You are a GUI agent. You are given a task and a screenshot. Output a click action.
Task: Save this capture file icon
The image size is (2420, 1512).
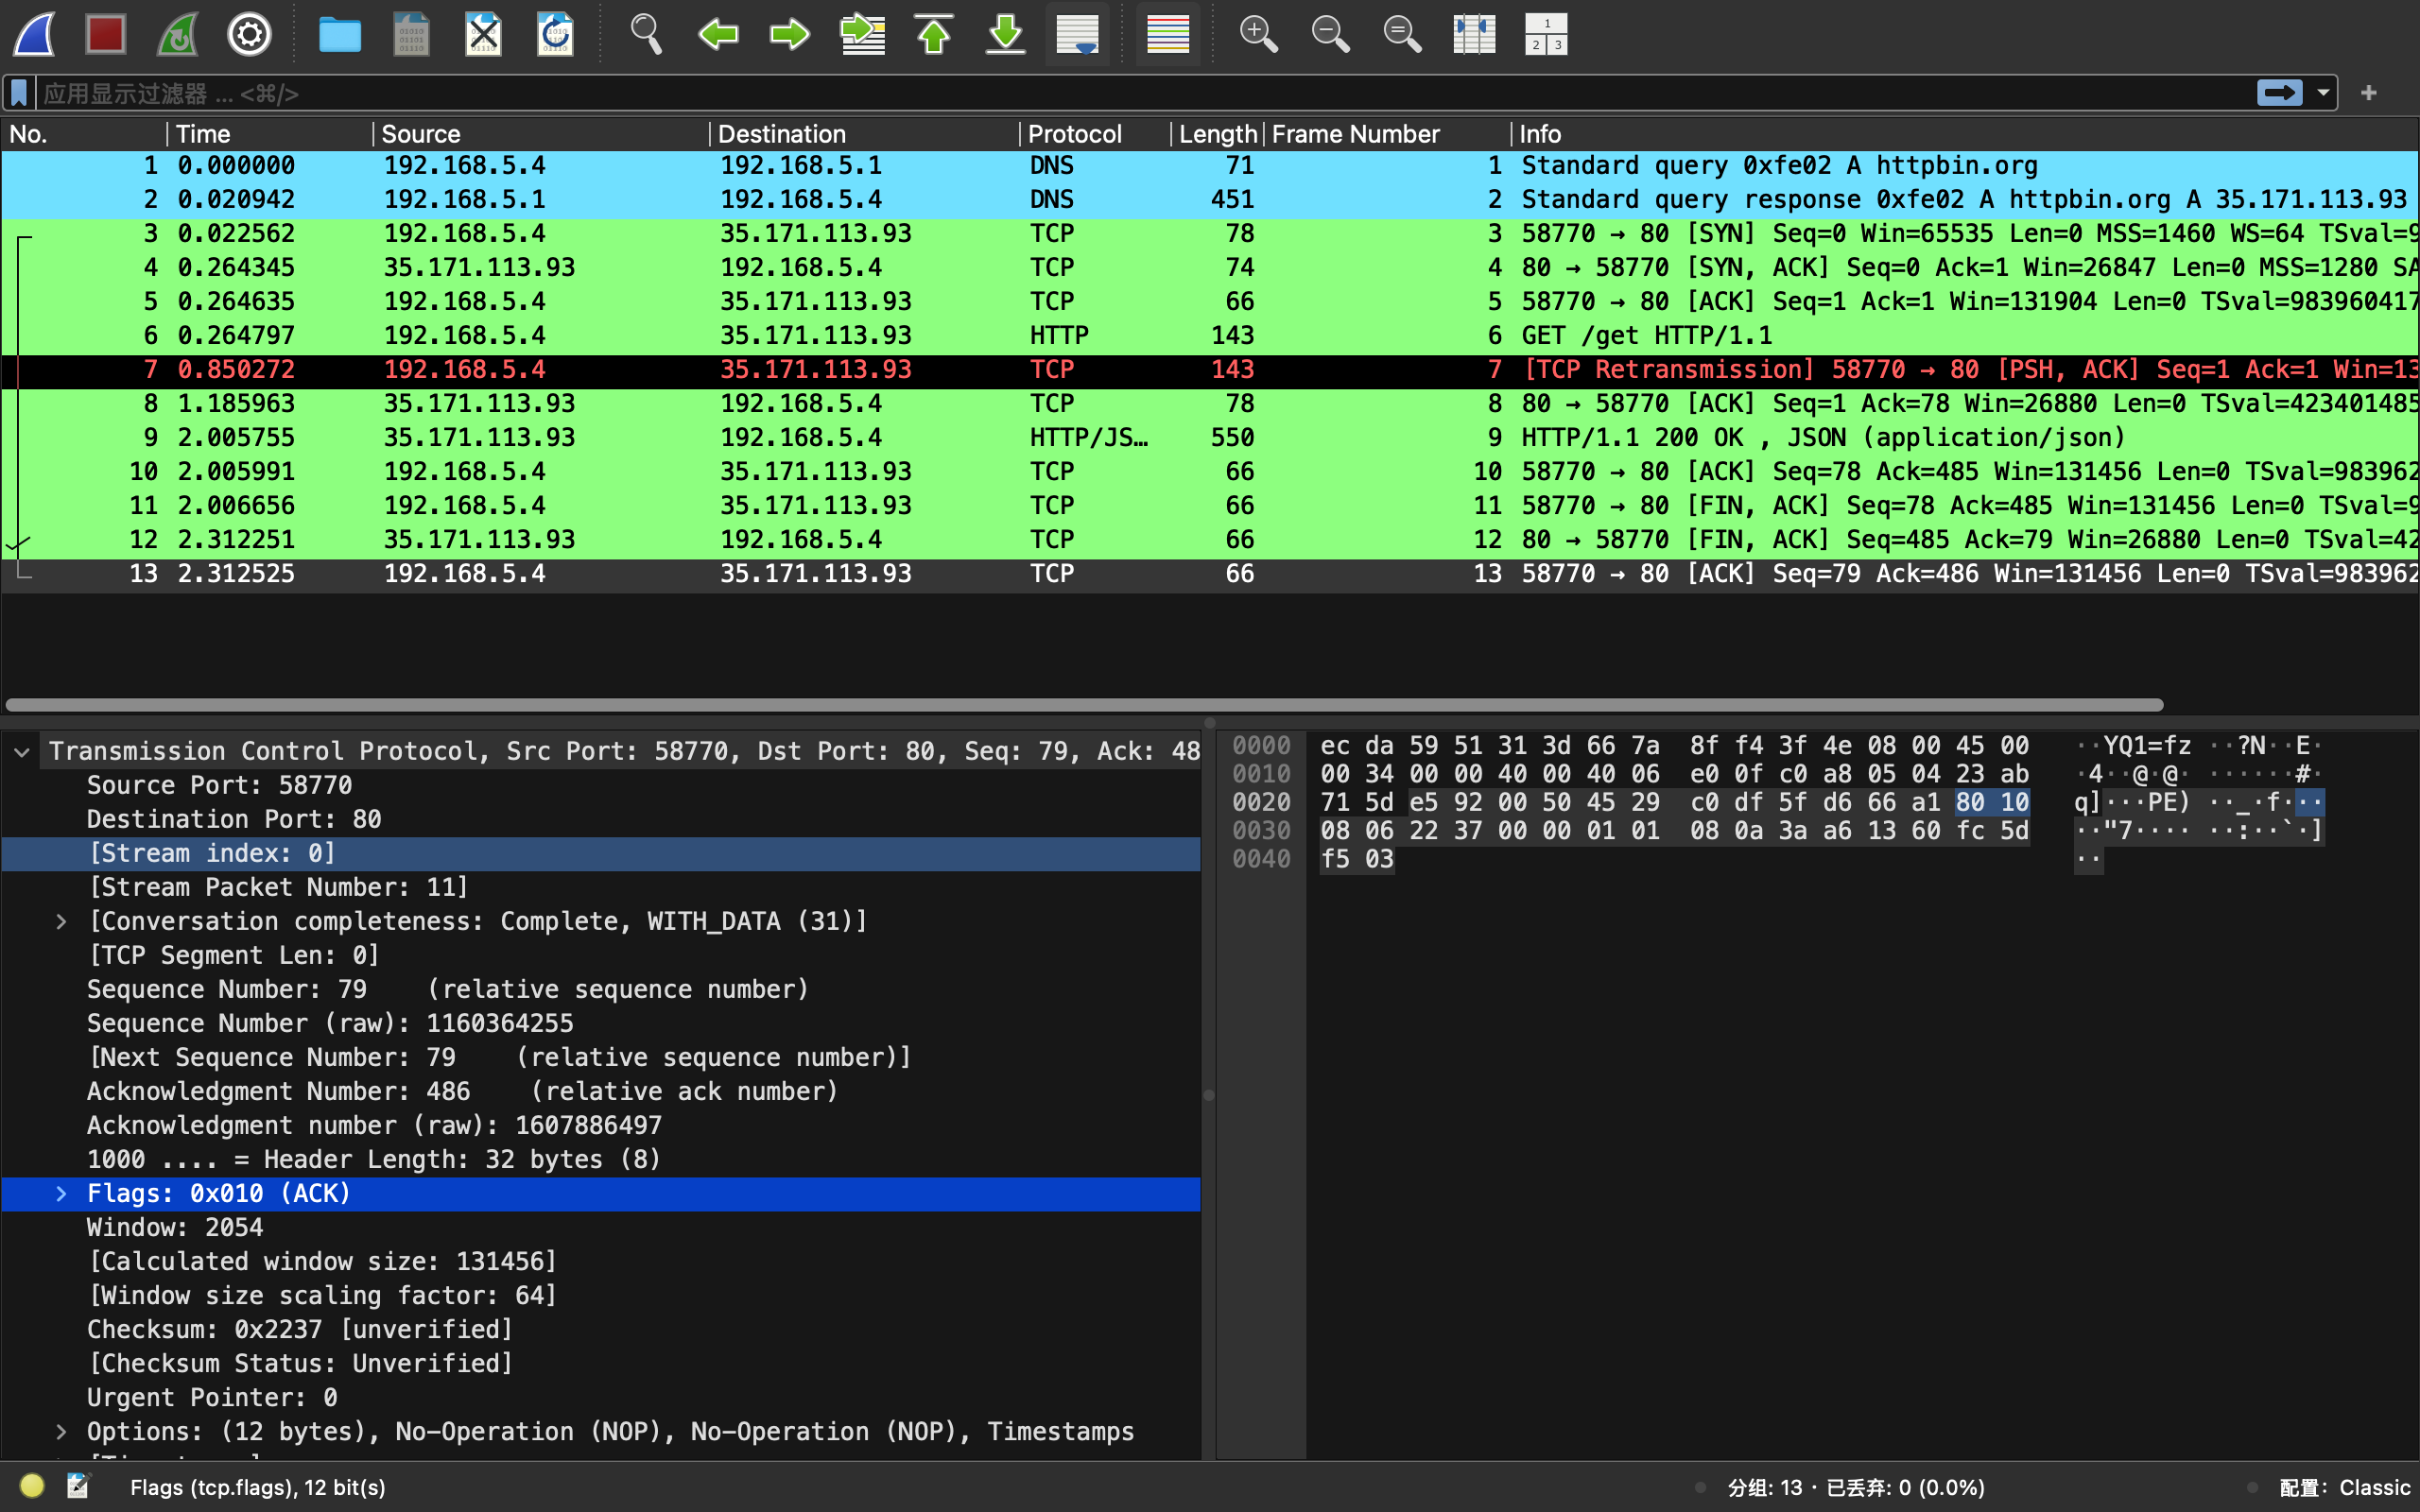(x=411, y=34)
